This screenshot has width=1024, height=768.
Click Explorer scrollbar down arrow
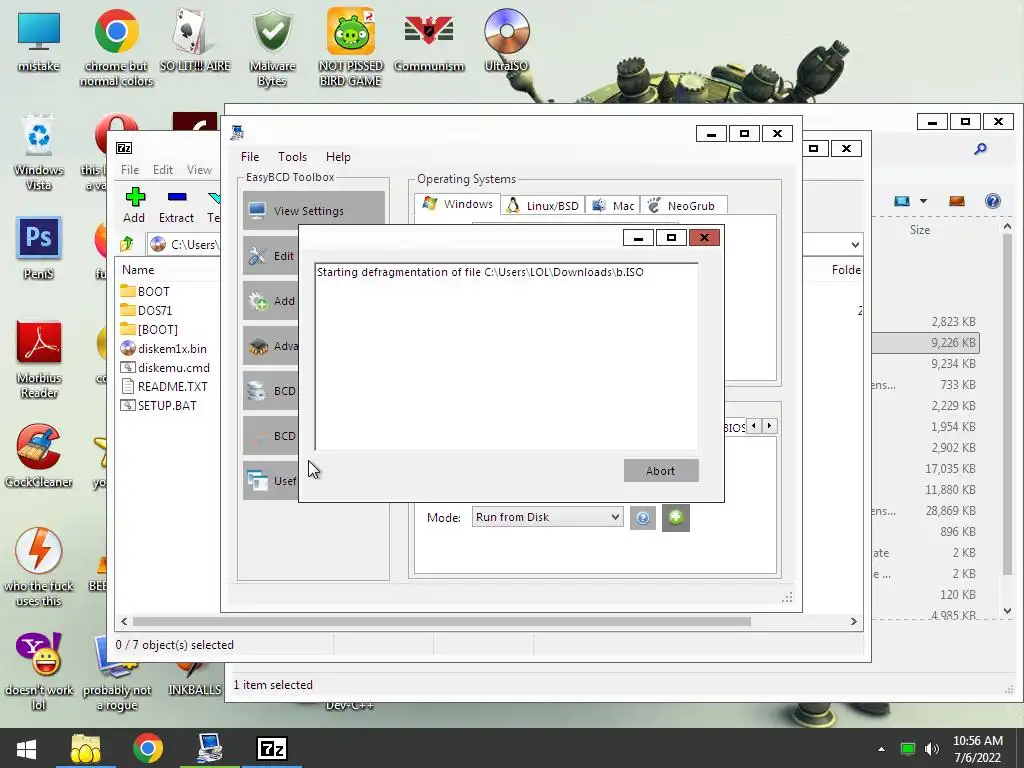click(x=1008, y=611)
